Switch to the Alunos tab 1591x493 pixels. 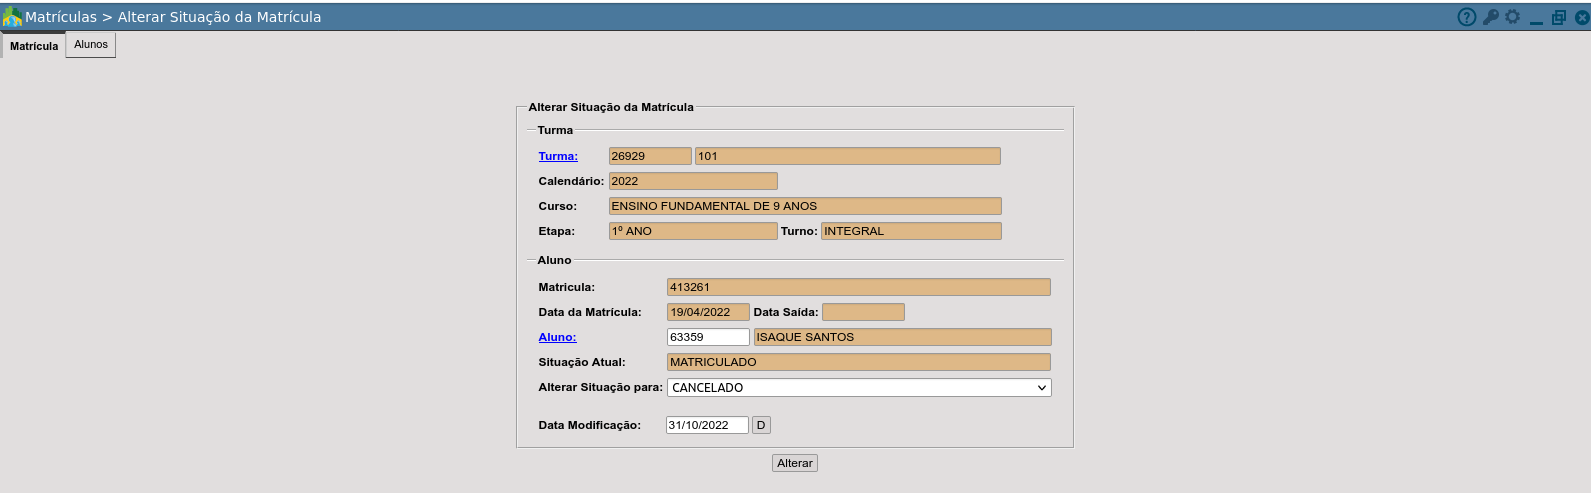click(x=91, y=45)
